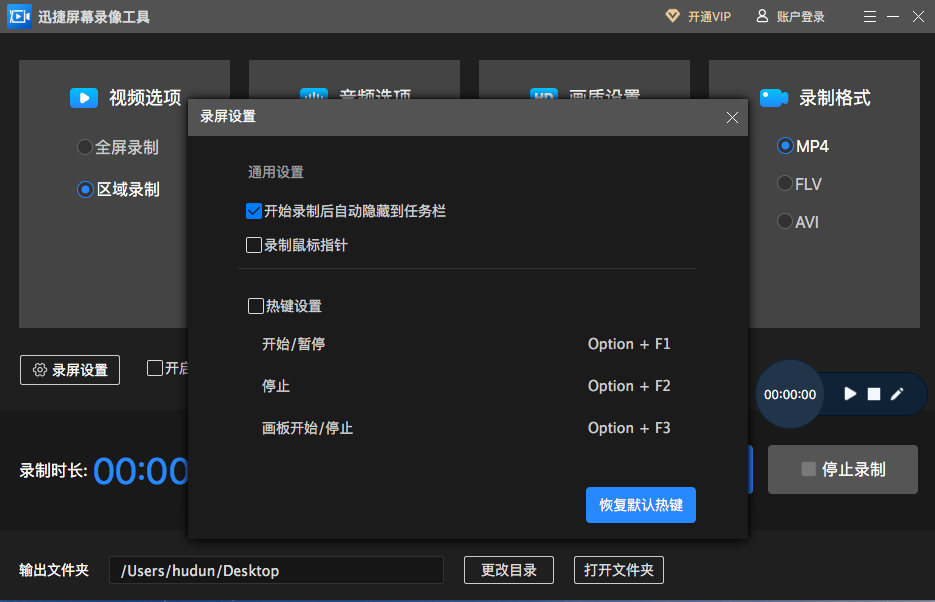Close the 录屏设置 dialog
The image size is (935, 602).
click(732, 117)
